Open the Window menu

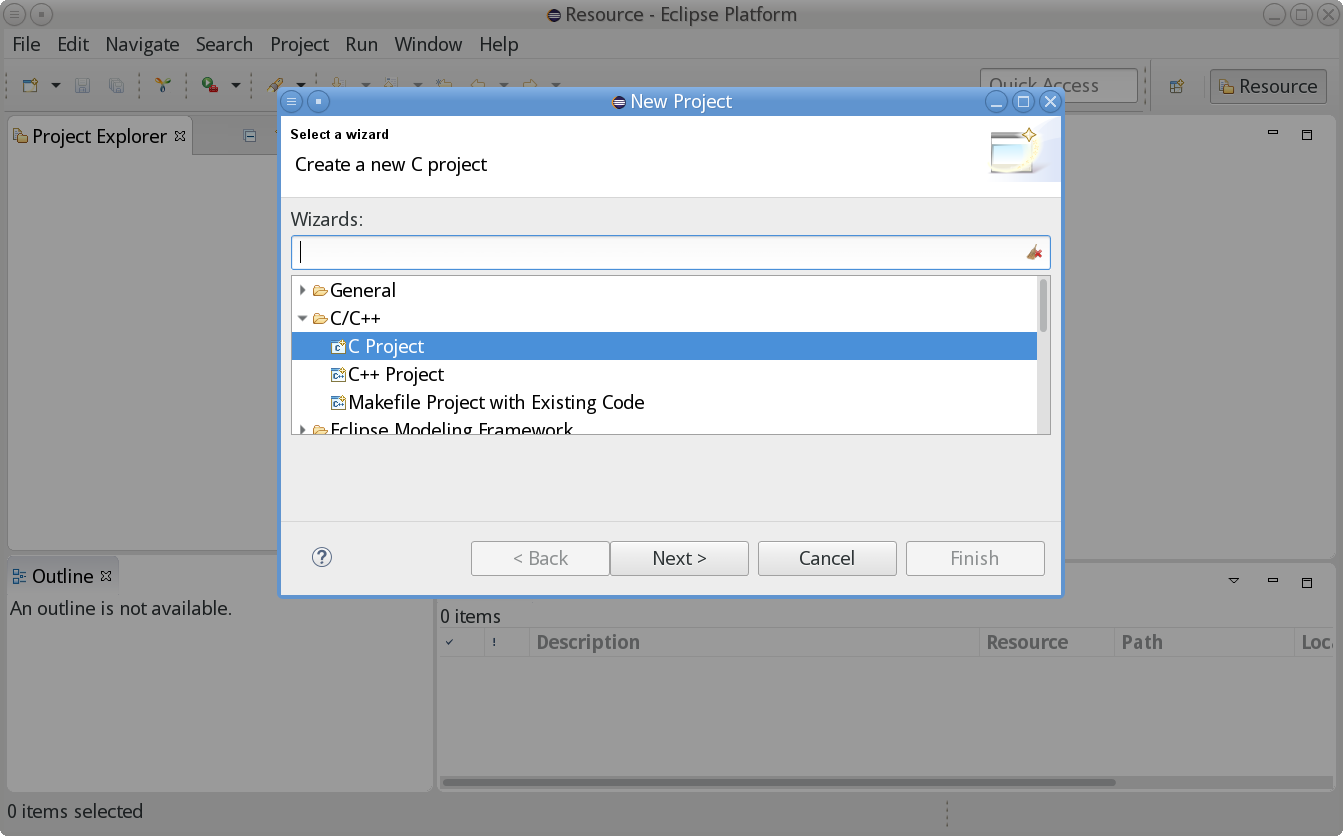pos(428,44)
